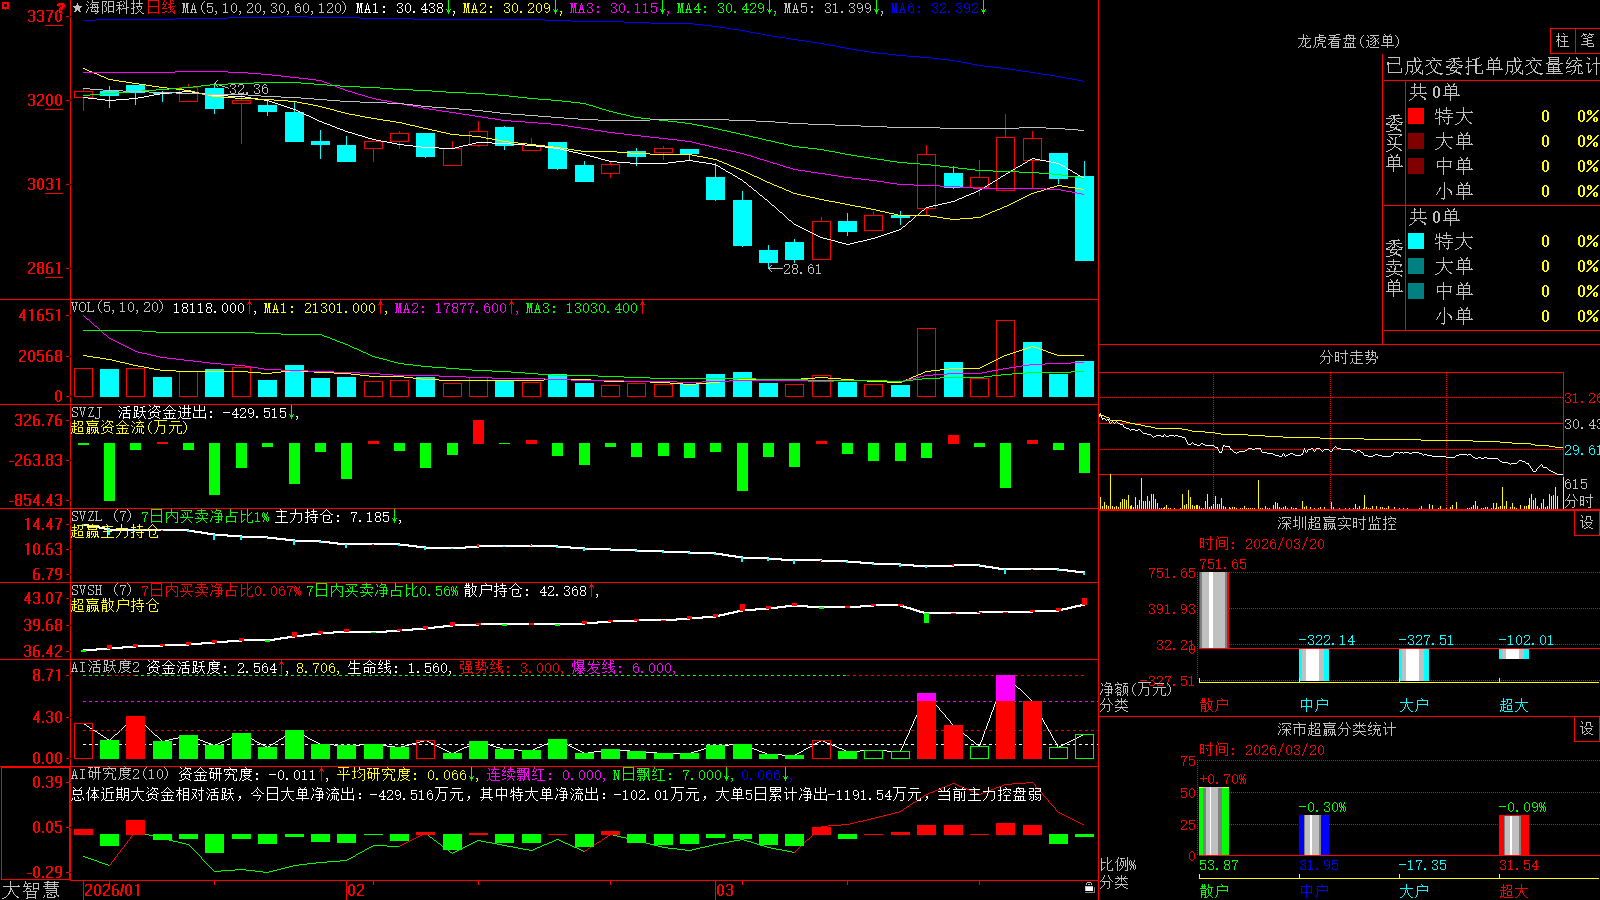
Task: Click teal 中单 sell-order swatch
Action: (x=1416, y=291)
